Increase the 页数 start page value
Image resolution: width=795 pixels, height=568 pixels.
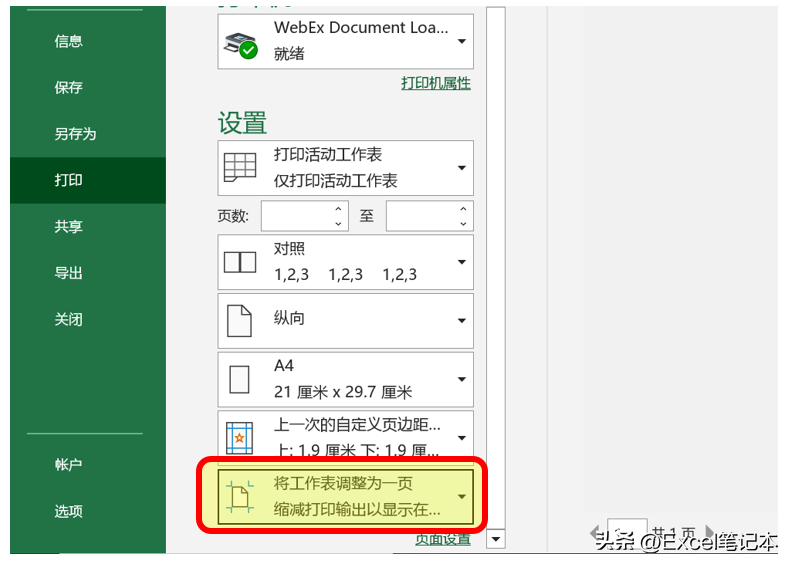coord(338,208)
